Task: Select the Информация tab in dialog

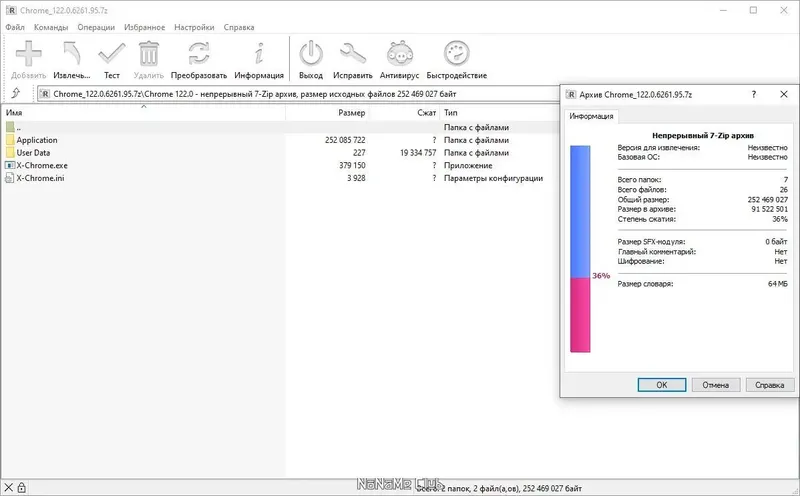Action: [591, 116]
